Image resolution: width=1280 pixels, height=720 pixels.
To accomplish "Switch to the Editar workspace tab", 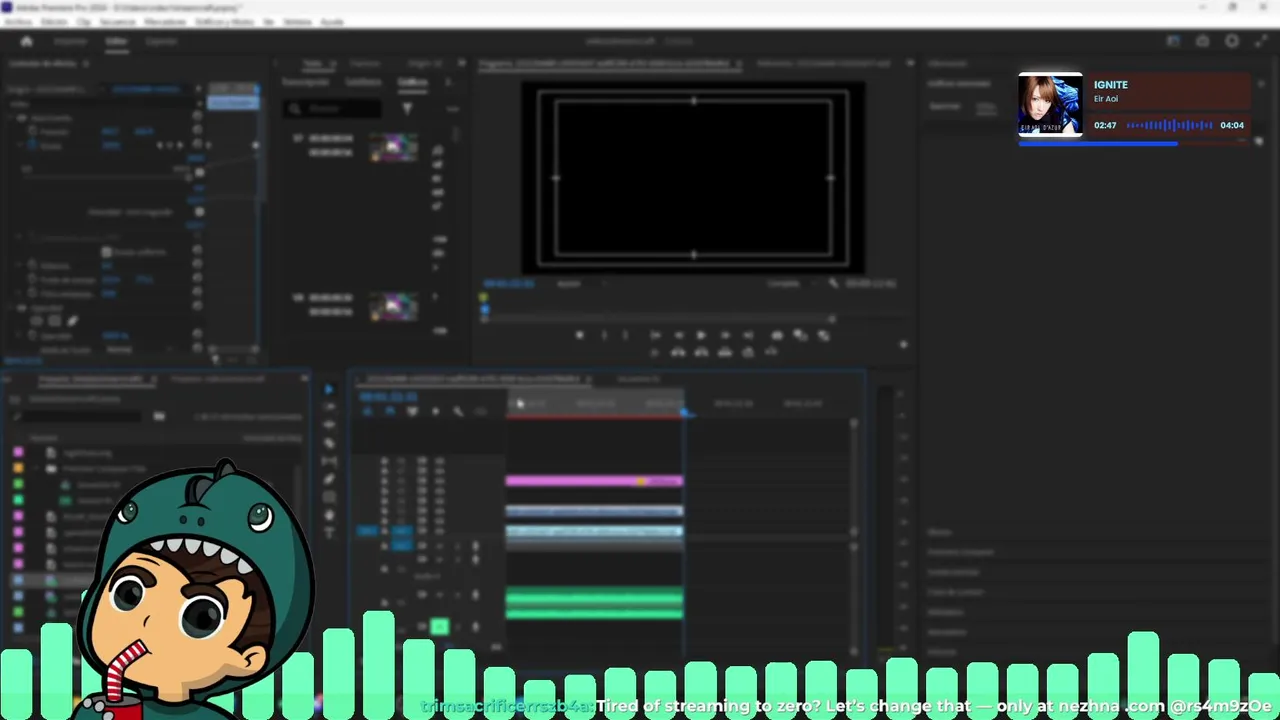I will tap(117, 41).
